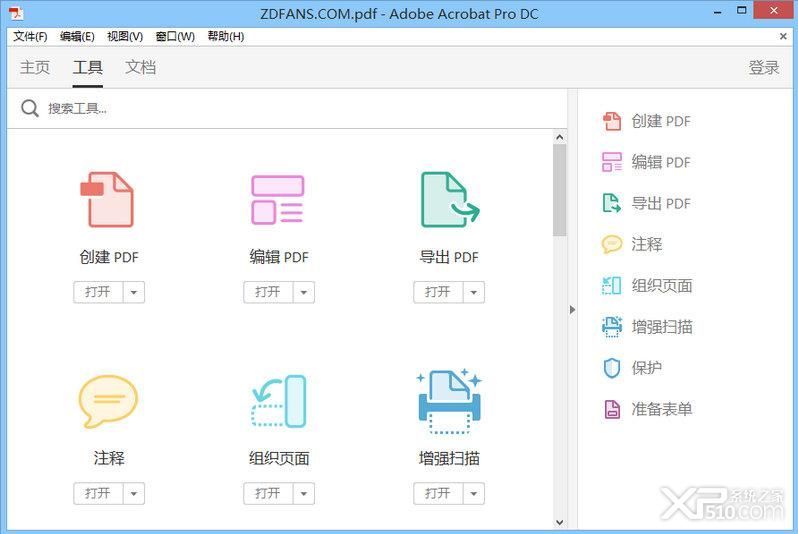
Task: Switch to the 工具 tab
Action: click(88, 67)
